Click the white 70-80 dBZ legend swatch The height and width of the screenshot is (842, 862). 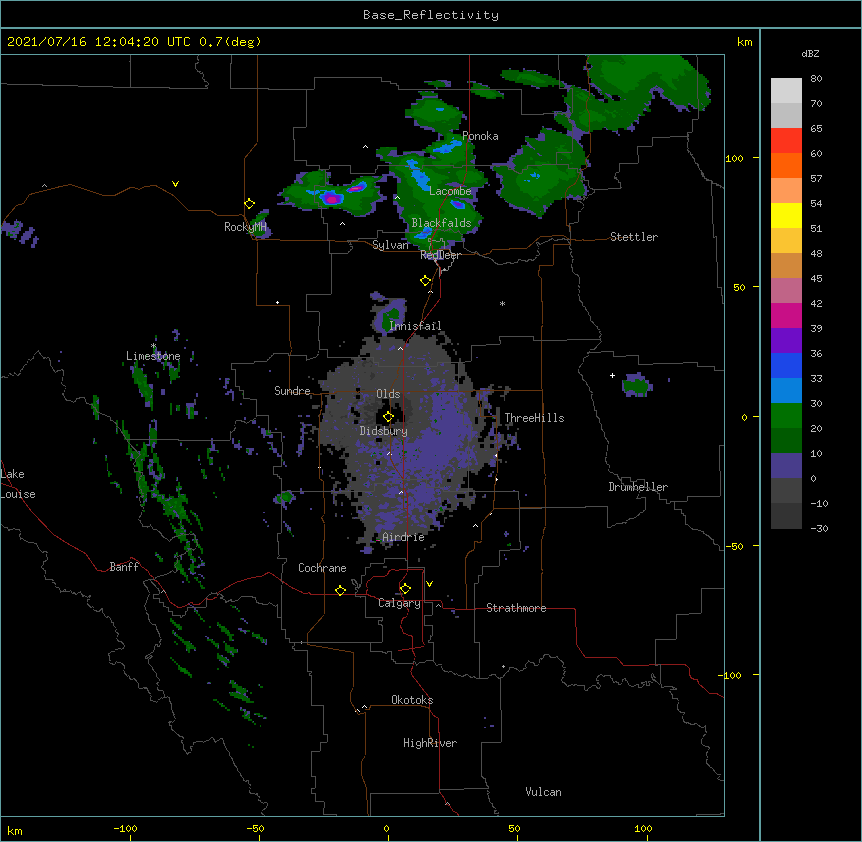(786, 91)
